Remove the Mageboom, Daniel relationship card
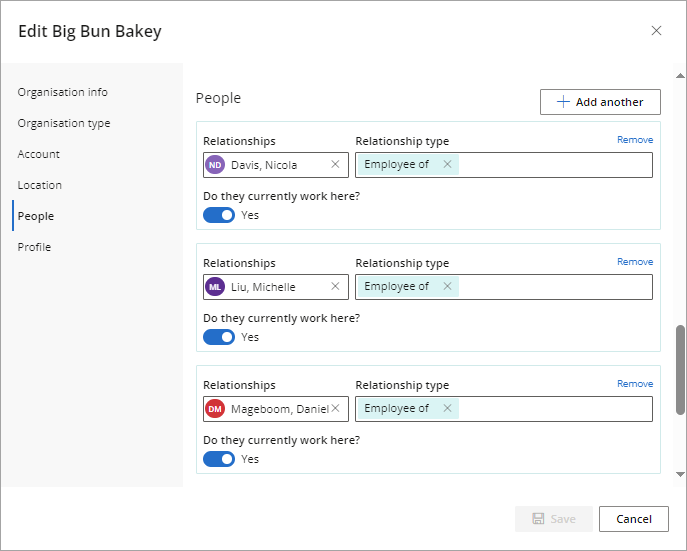Screen dimensions: 687x551 point(635,384)
